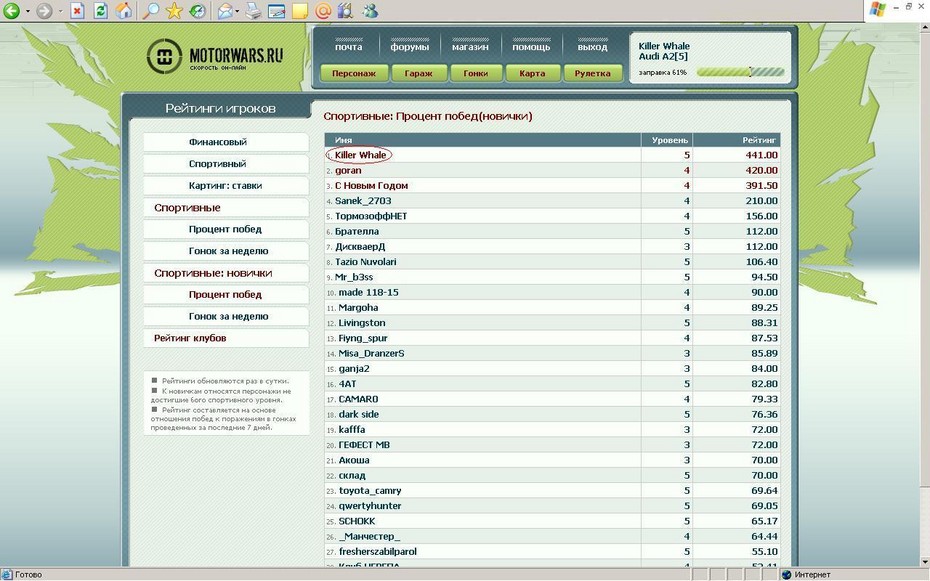
Task: Select Гонок за неделю under Спортивные
Action: point(228,251)
